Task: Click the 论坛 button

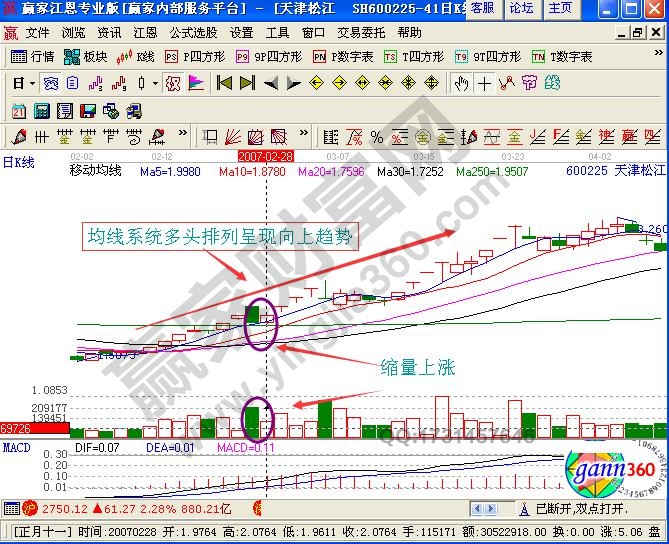Action: point(521,8)
